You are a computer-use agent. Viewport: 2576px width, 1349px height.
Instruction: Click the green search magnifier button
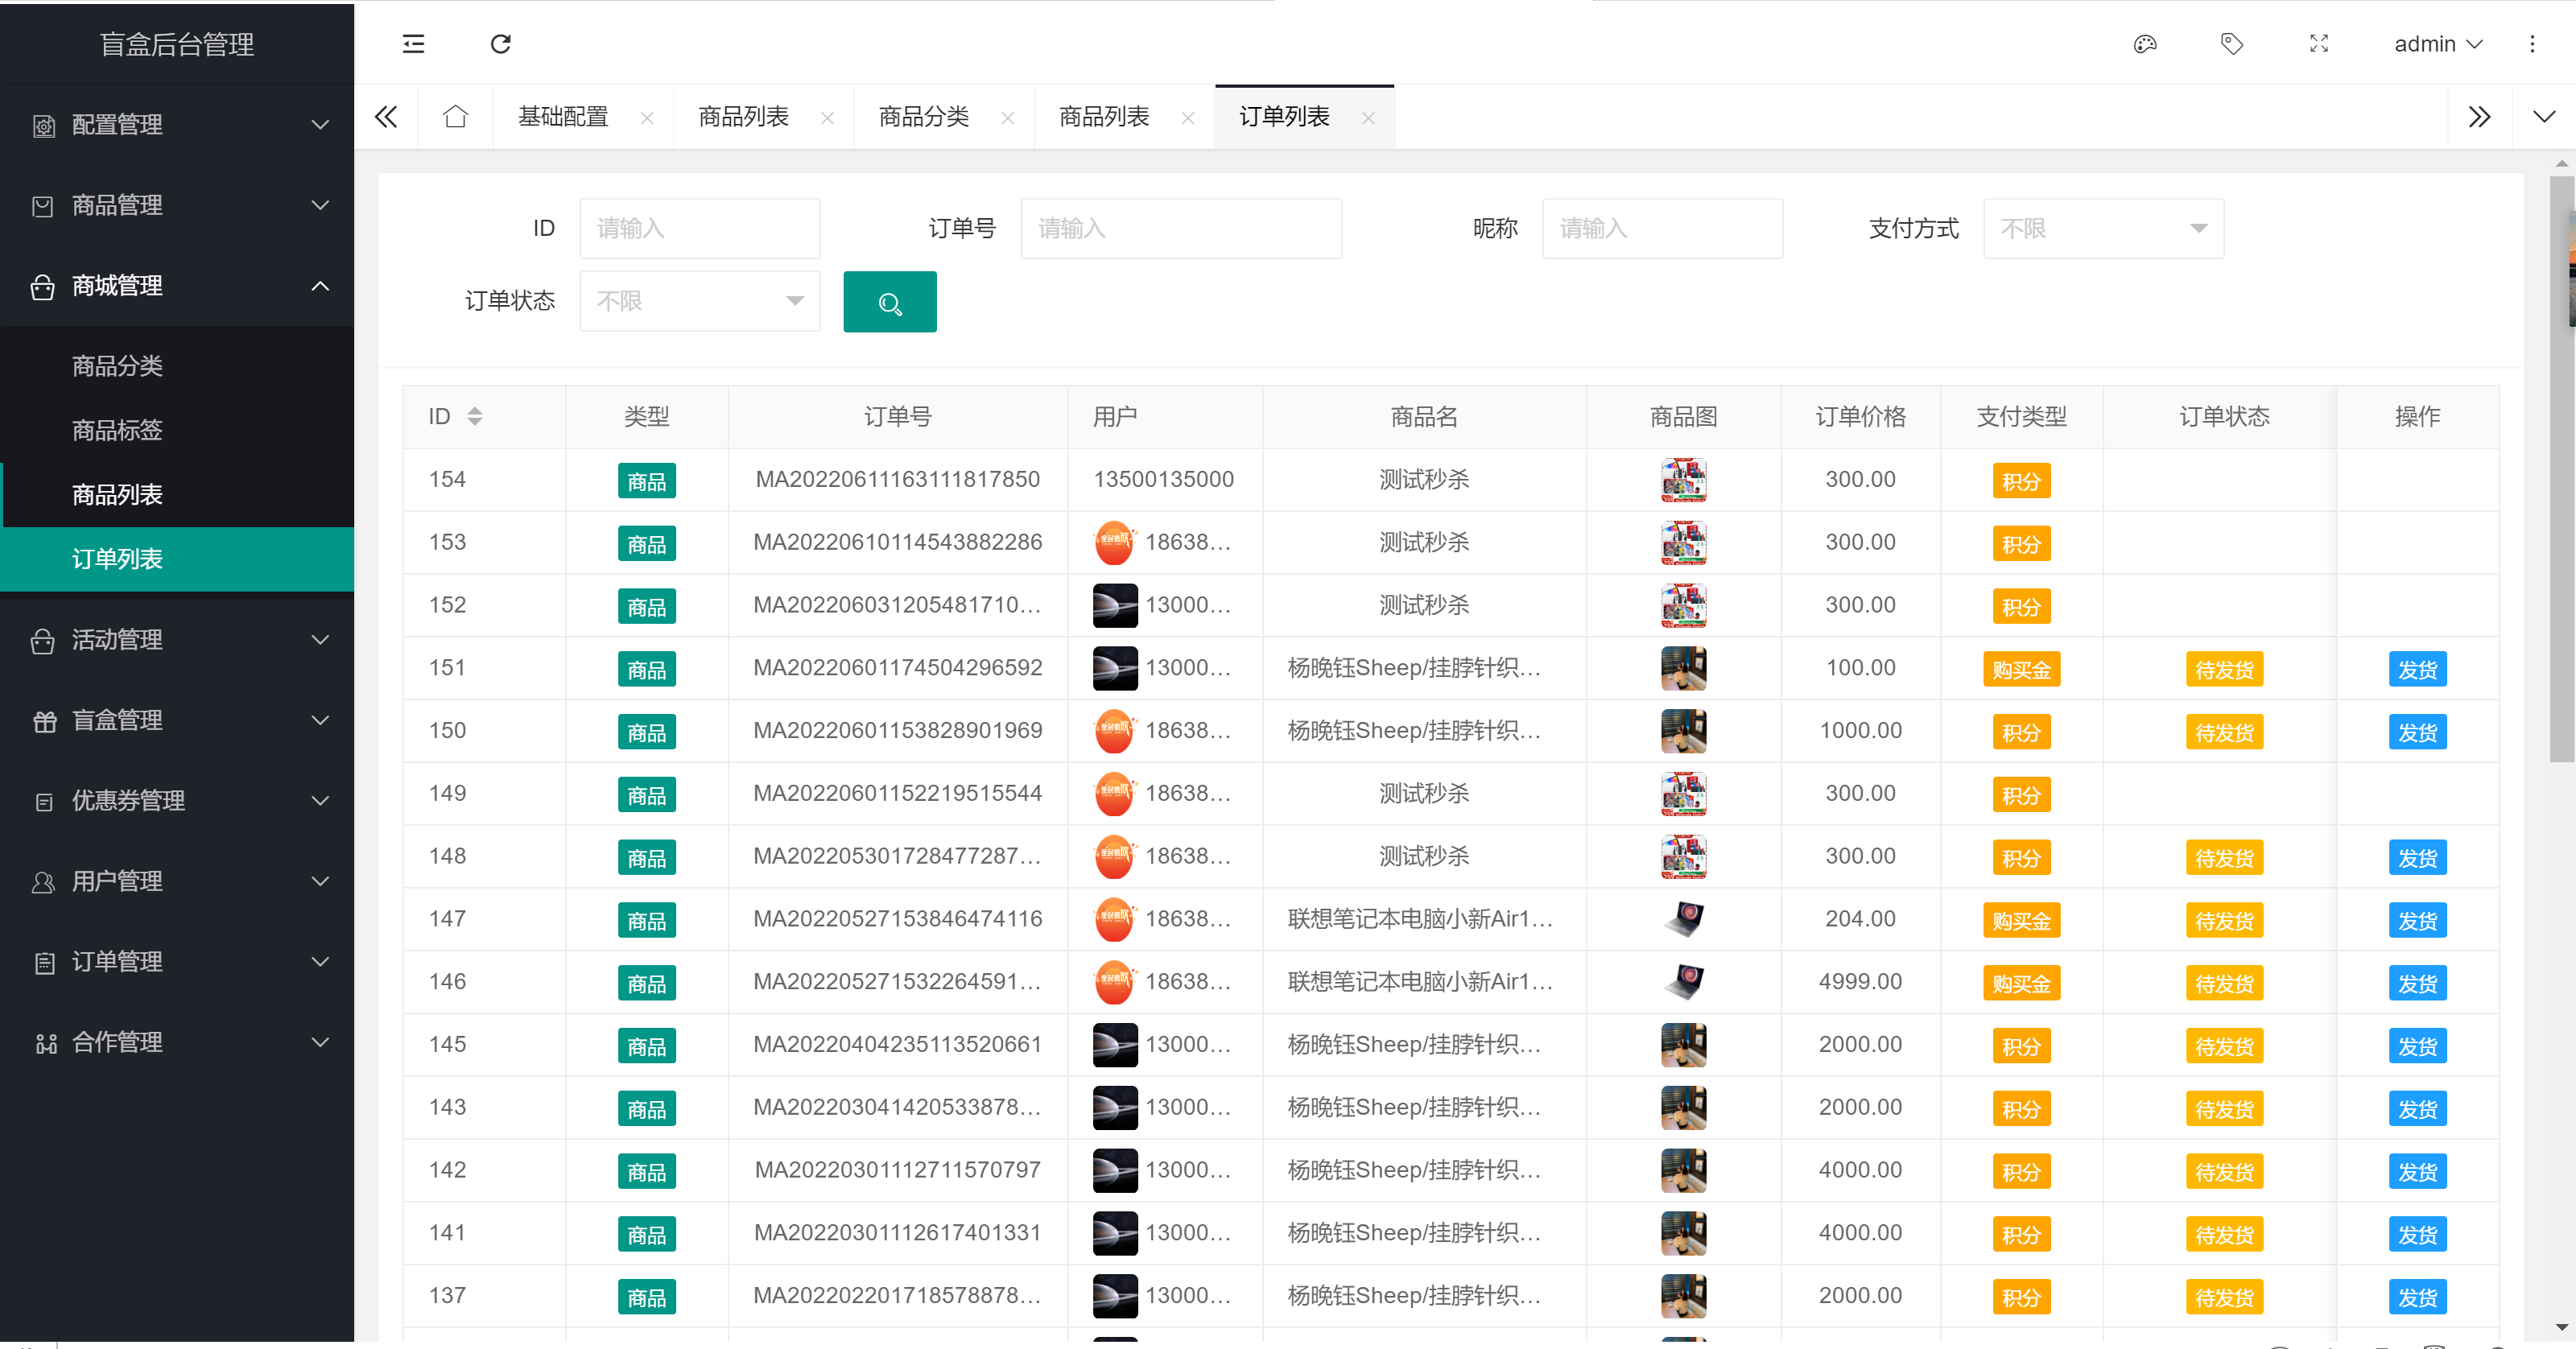[x=889, y=301]
